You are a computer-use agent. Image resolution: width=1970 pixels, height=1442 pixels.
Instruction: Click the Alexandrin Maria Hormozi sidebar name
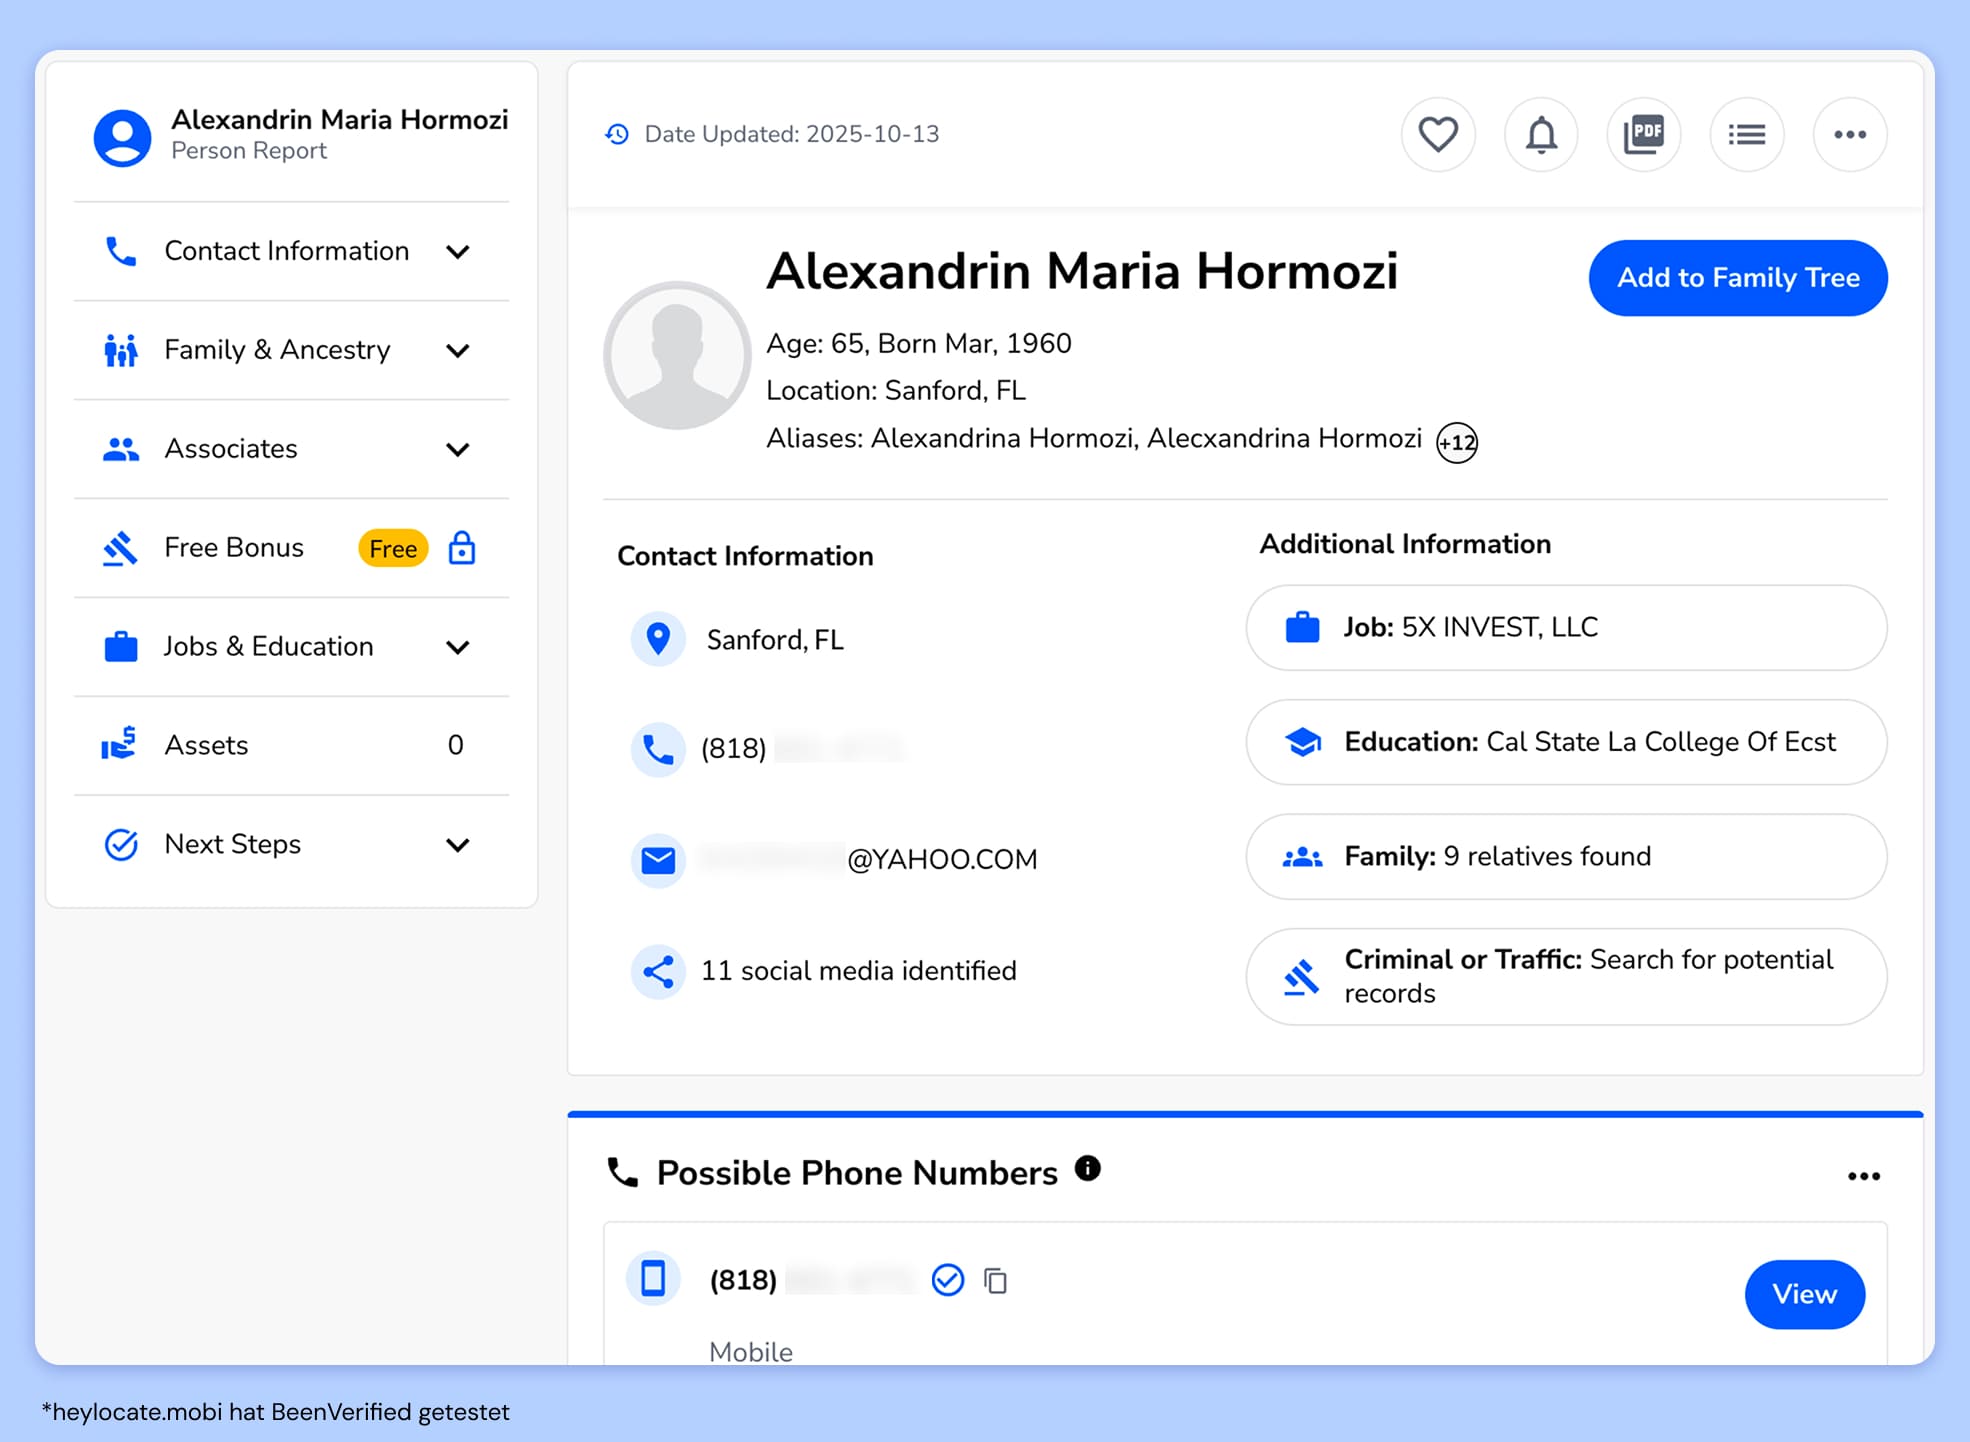coord(340,119)
